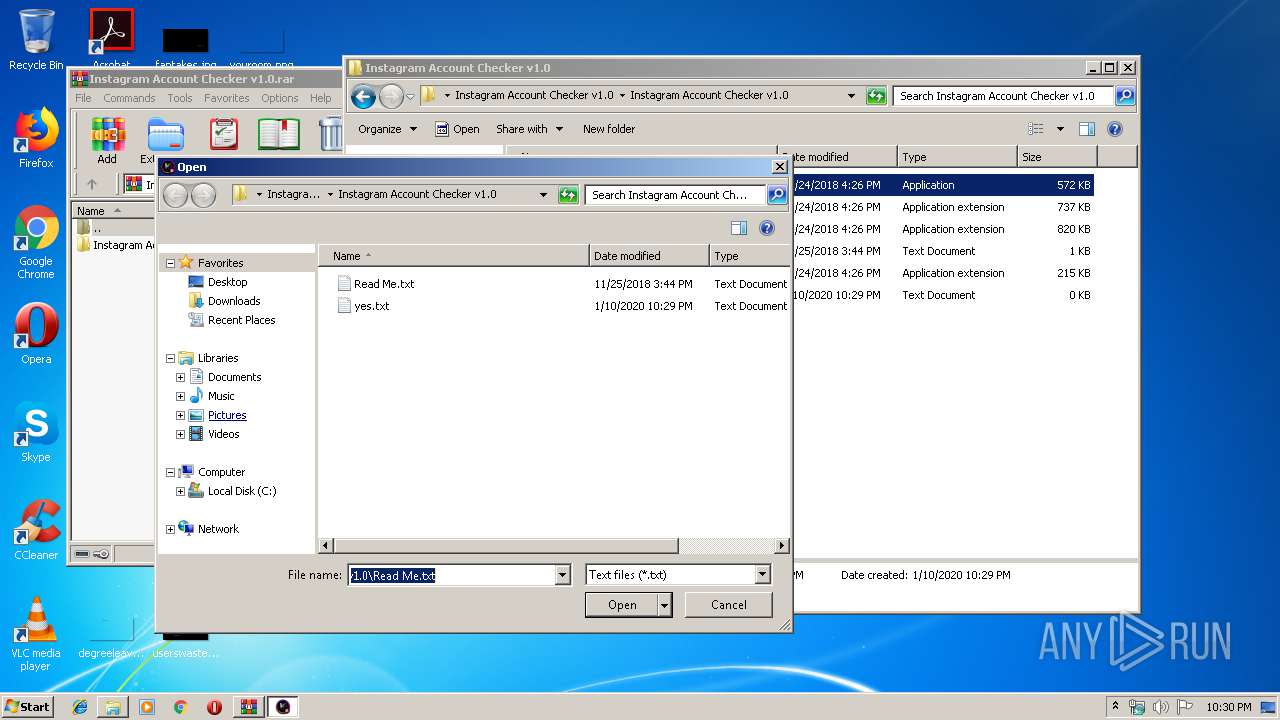Select the Read Me.txt file
Image resolution: width=1280 pixels, height=720 pixels.
pyautogui.click(x=384, y=284)
